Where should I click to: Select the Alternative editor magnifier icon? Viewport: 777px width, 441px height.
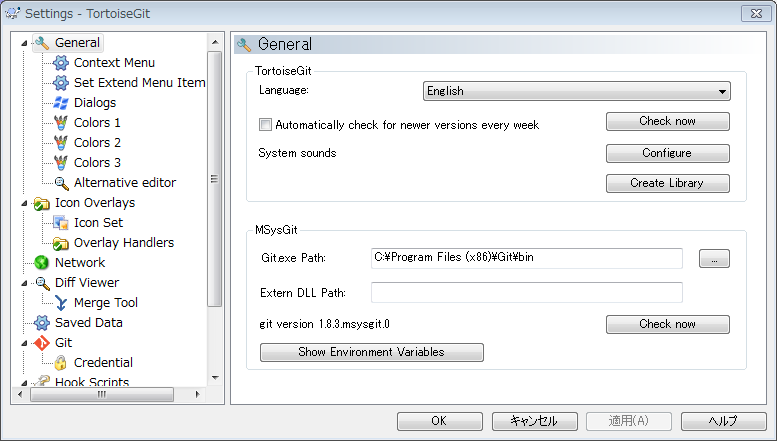[x=61, y=183]
